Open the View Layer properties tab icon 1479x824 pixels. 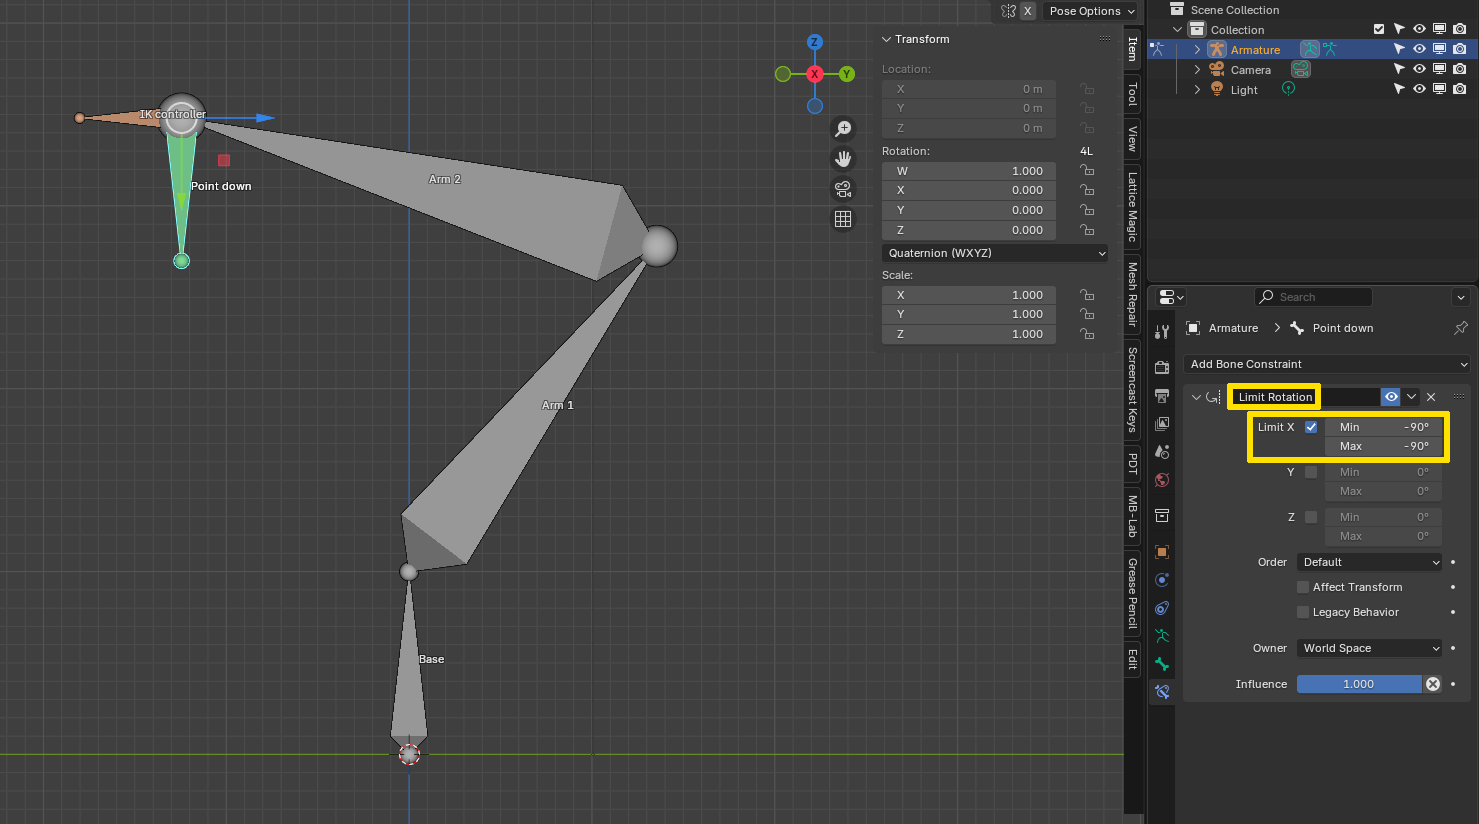[x=1162, y=424]
